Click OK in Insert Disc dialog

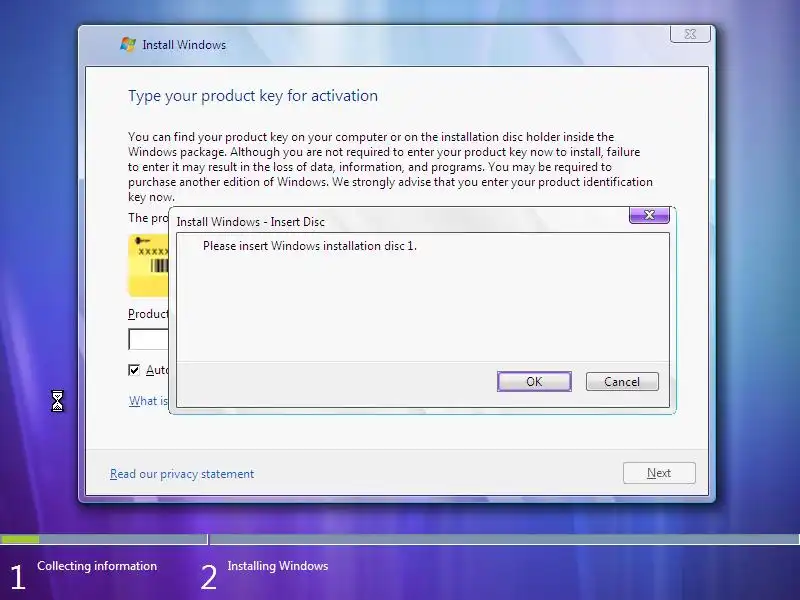pyautogui.click(x=534, y=382)
